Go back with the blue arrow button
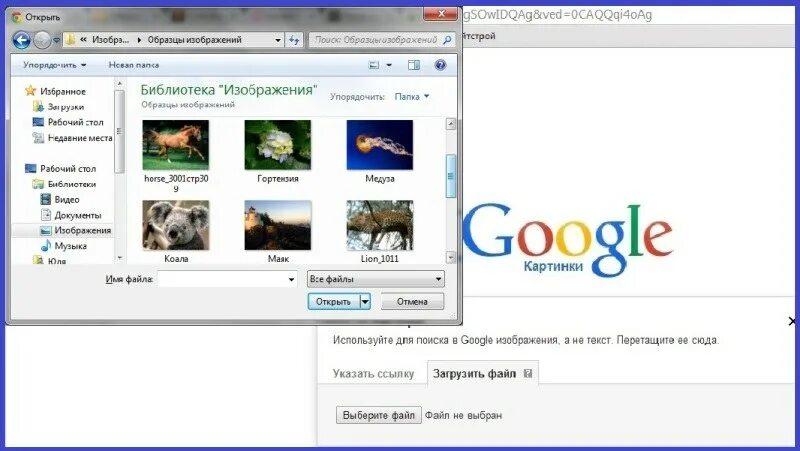 [x=21, y=40]
